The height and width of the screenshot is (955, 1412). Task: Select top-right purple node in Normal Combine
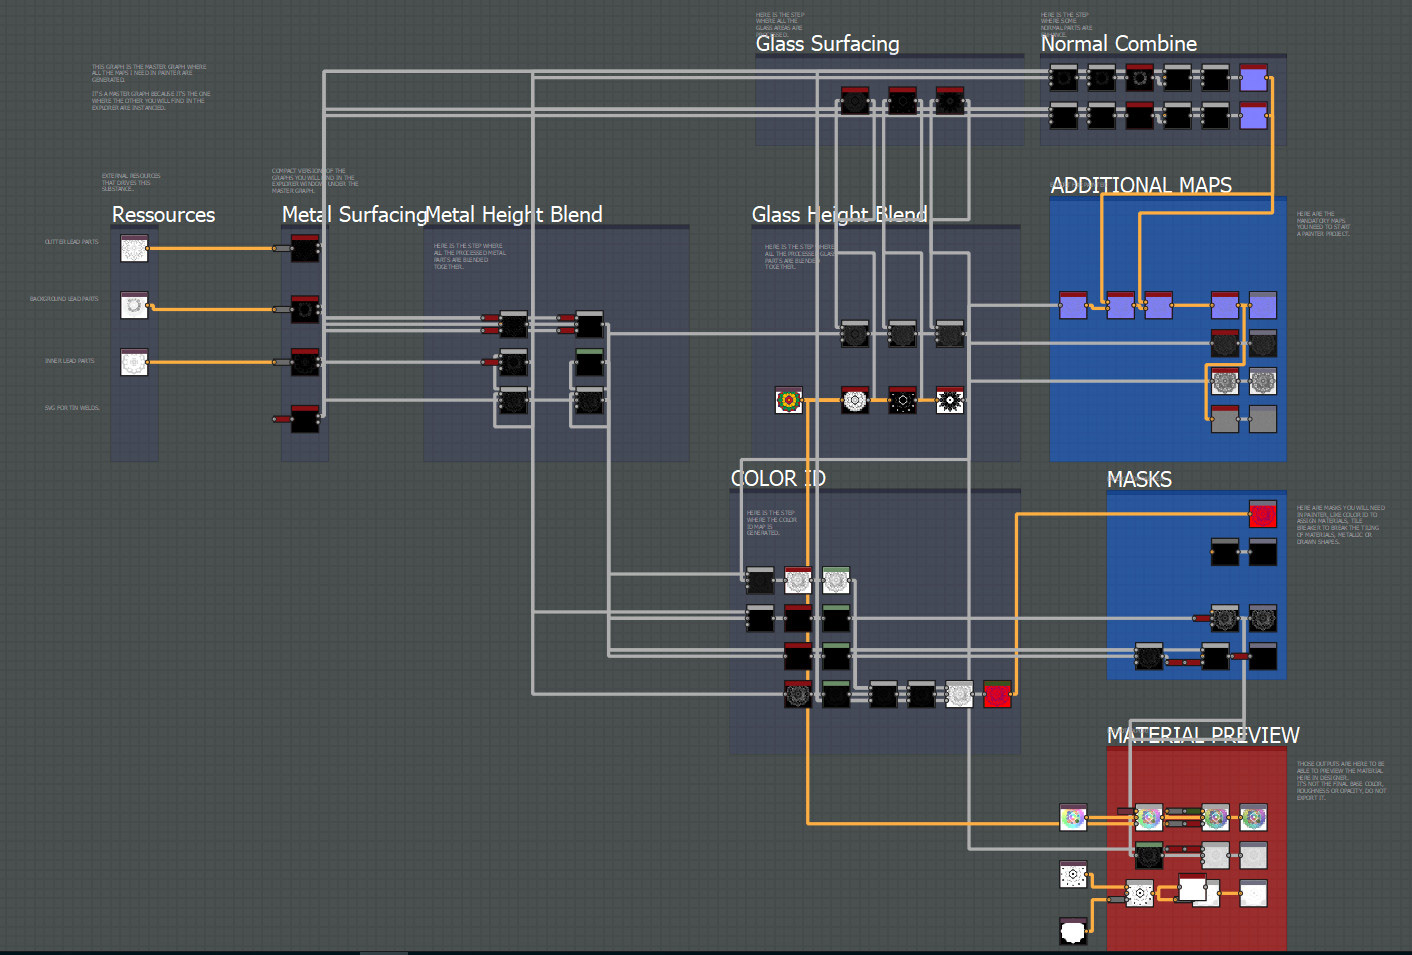point(1253,77)
